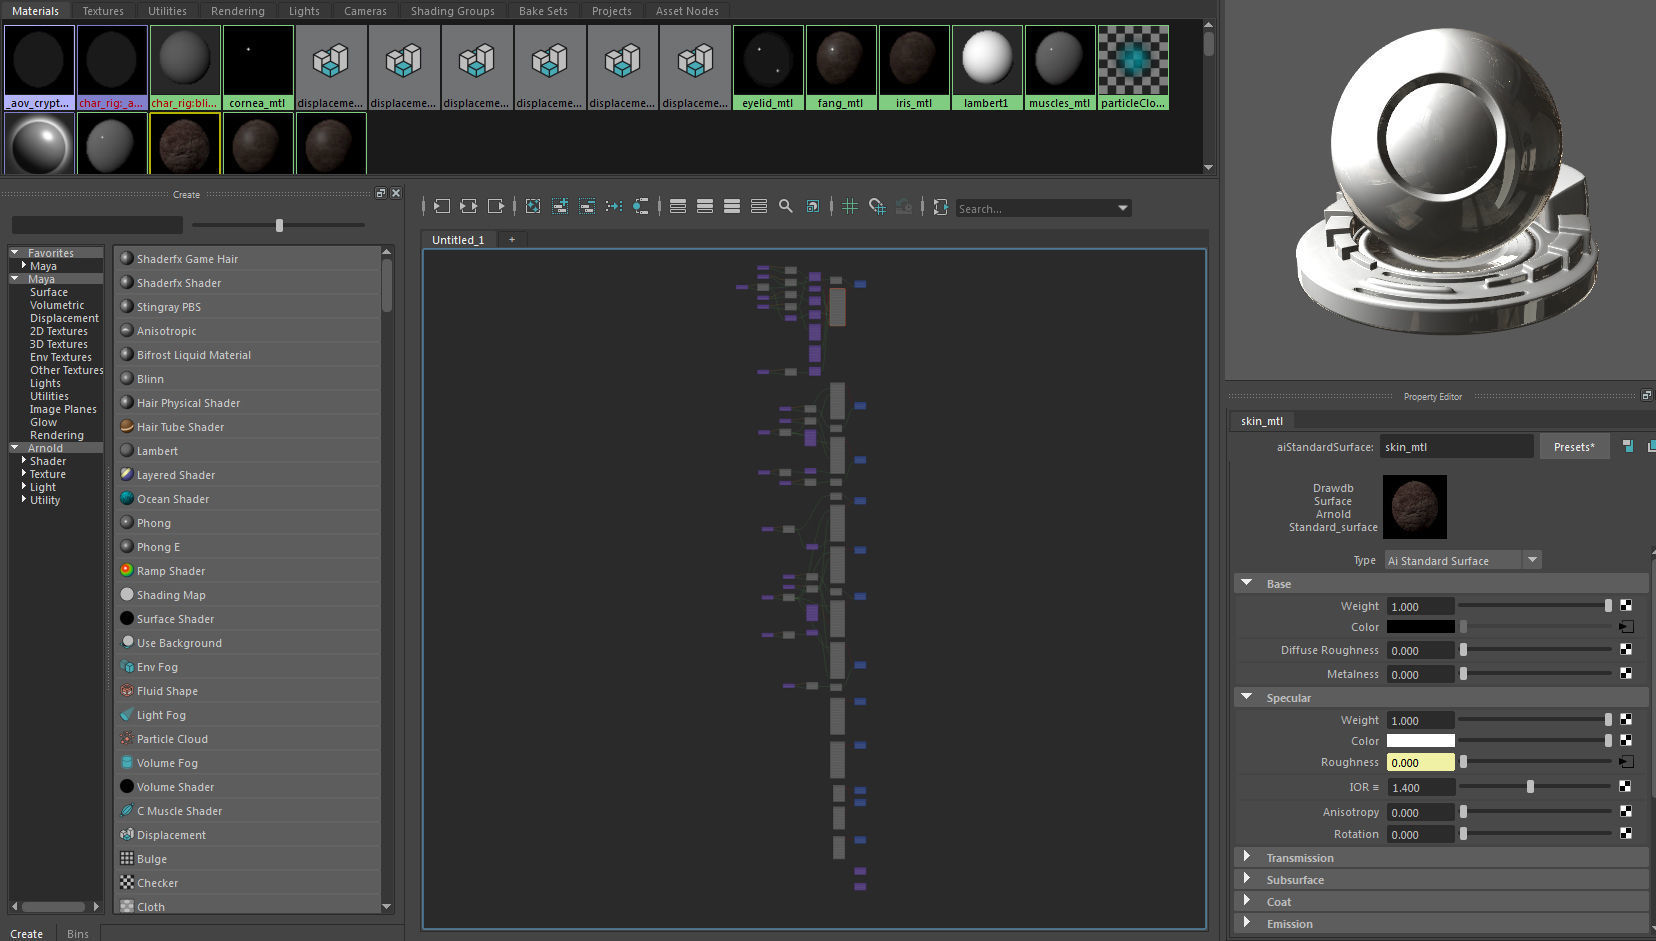Create a Checker texture node

[247, 883]
